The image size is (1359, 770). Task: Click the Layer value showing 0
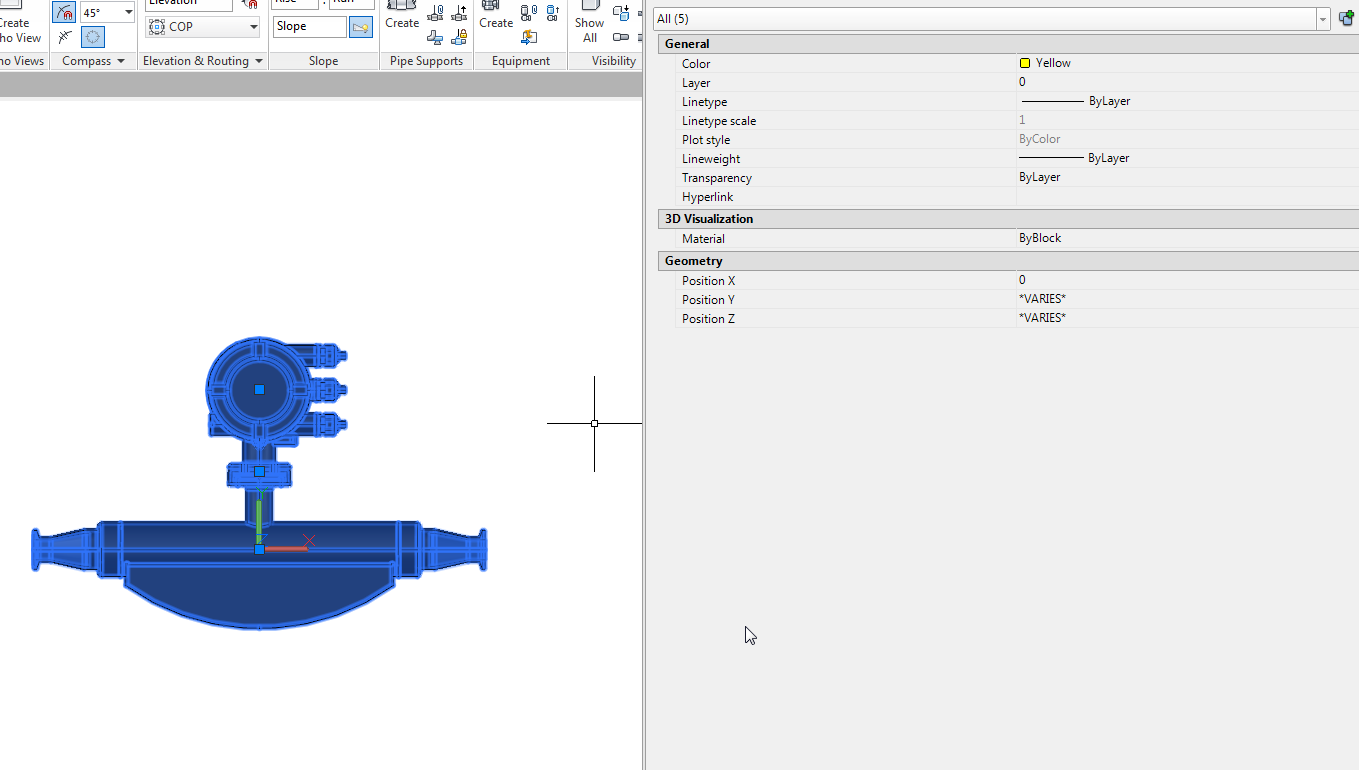point(1022,82)
